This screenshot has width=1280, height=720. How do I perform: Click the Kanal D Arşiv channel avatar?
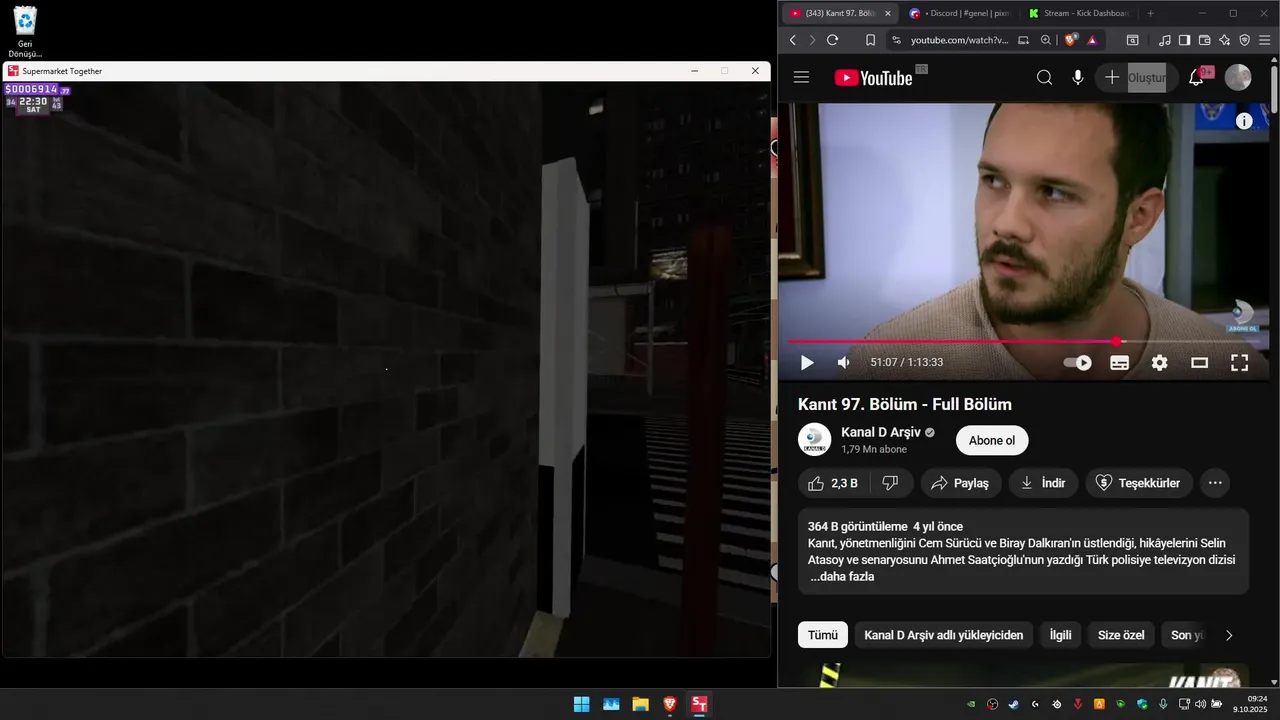[814, 440]
